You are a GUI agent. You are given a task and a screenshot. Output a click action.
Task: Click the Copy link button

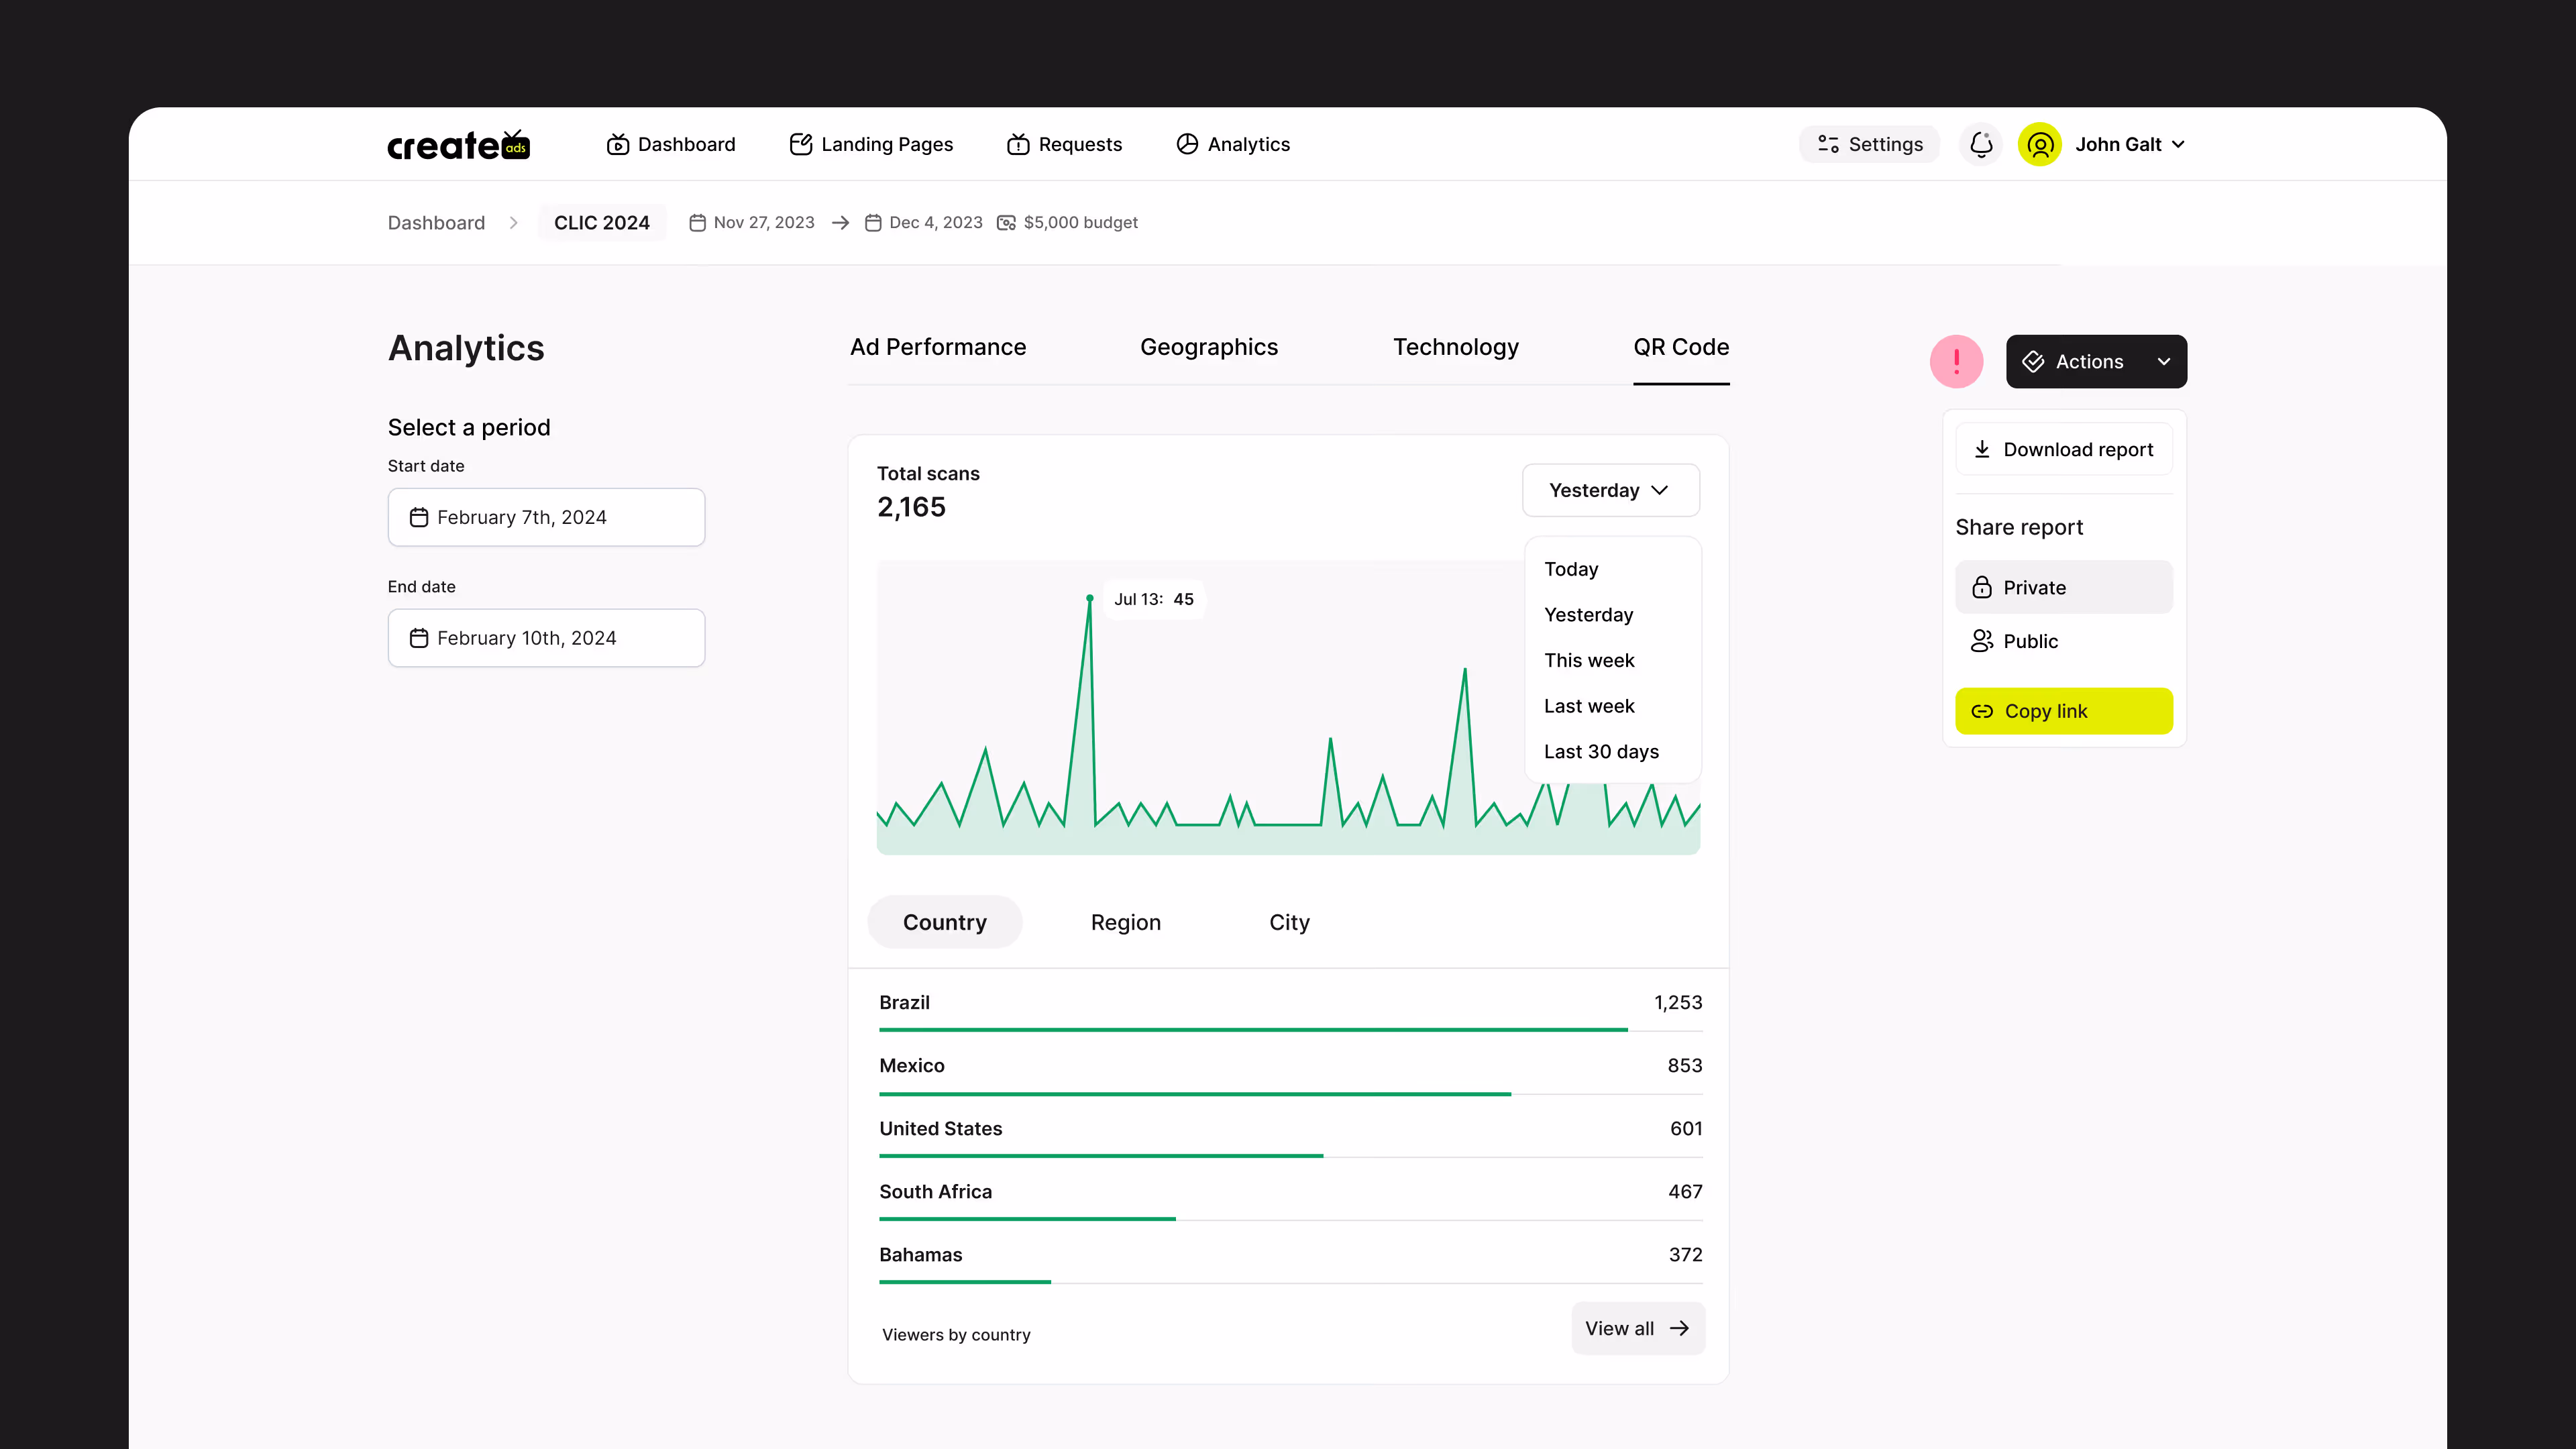tap(2063, 711)
